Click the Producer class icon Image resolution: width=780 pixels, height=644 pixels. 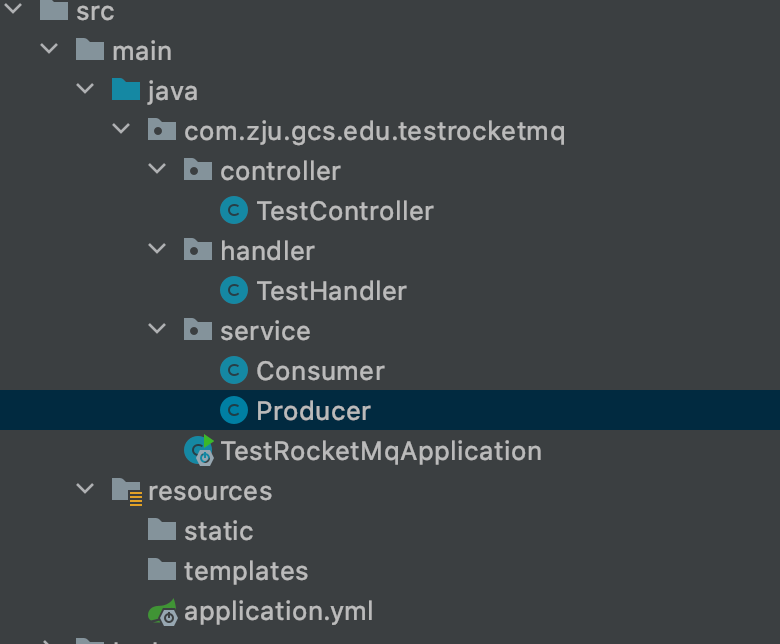233,411
